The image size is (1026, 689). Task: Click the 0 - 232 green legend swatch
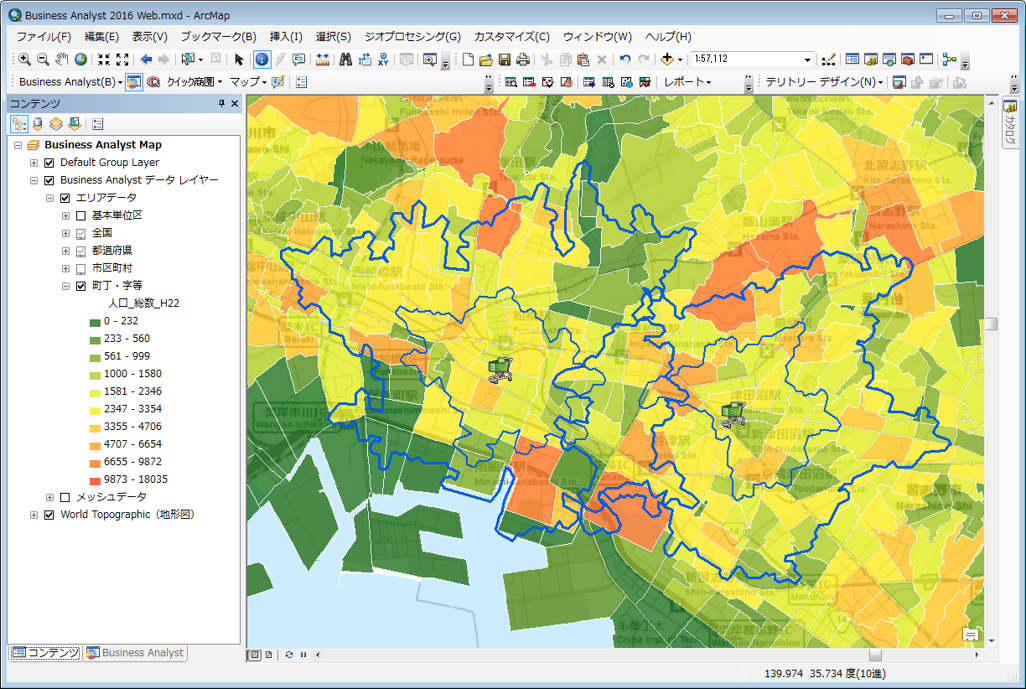(95, 322)
